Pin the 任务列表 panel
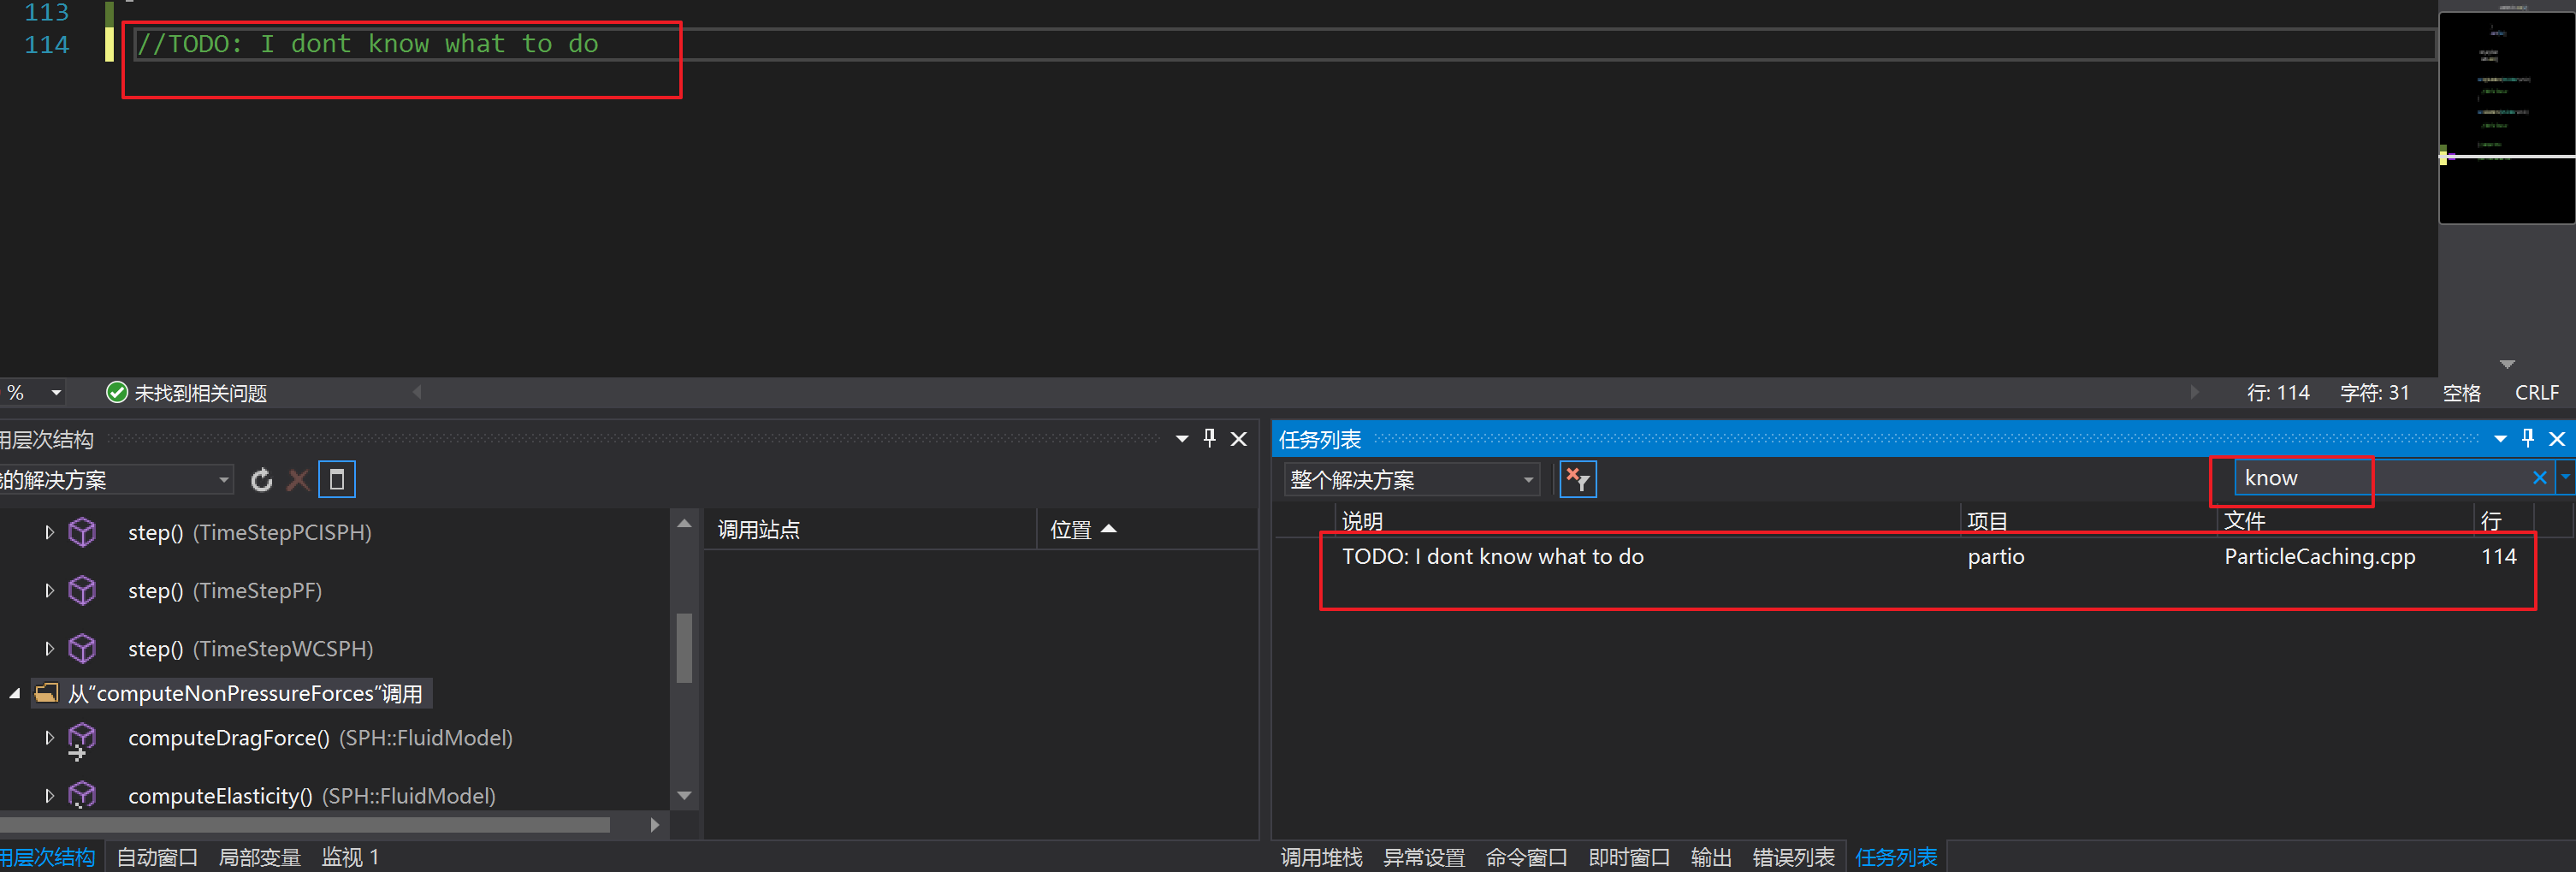This screenshot has height=872, width=2576. (2528, 438)
